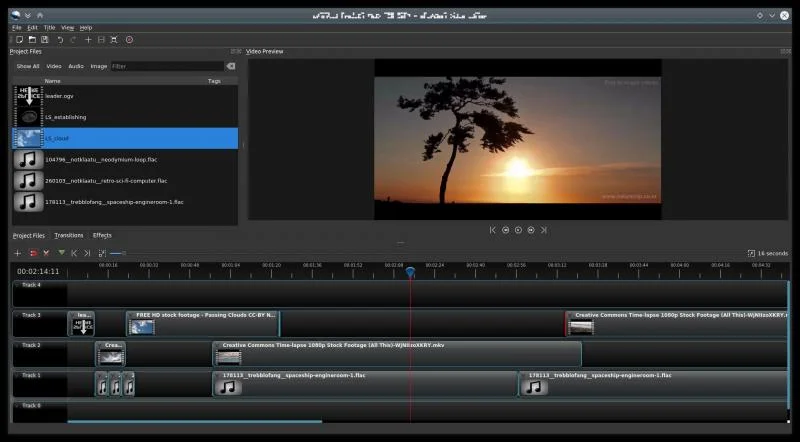Open the File menu
Screen dimensions: 800x442
[17, 28]
